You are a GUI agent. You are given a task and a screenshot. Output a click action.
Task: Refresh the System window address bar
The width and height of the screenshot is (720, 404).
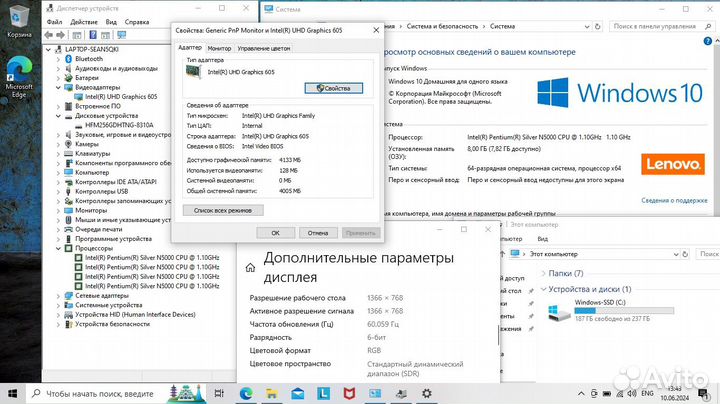(597, 27)
